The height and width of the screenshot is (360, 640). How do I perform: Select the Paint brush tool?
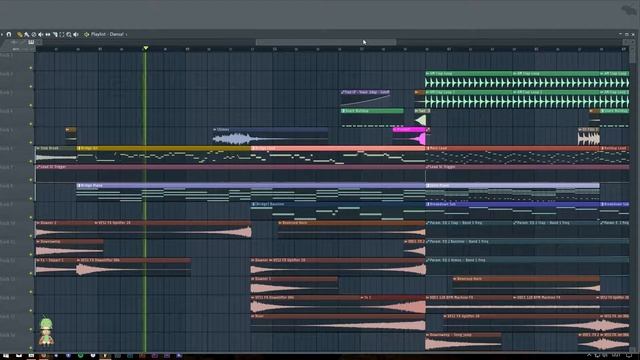click(x=27, y=35)
